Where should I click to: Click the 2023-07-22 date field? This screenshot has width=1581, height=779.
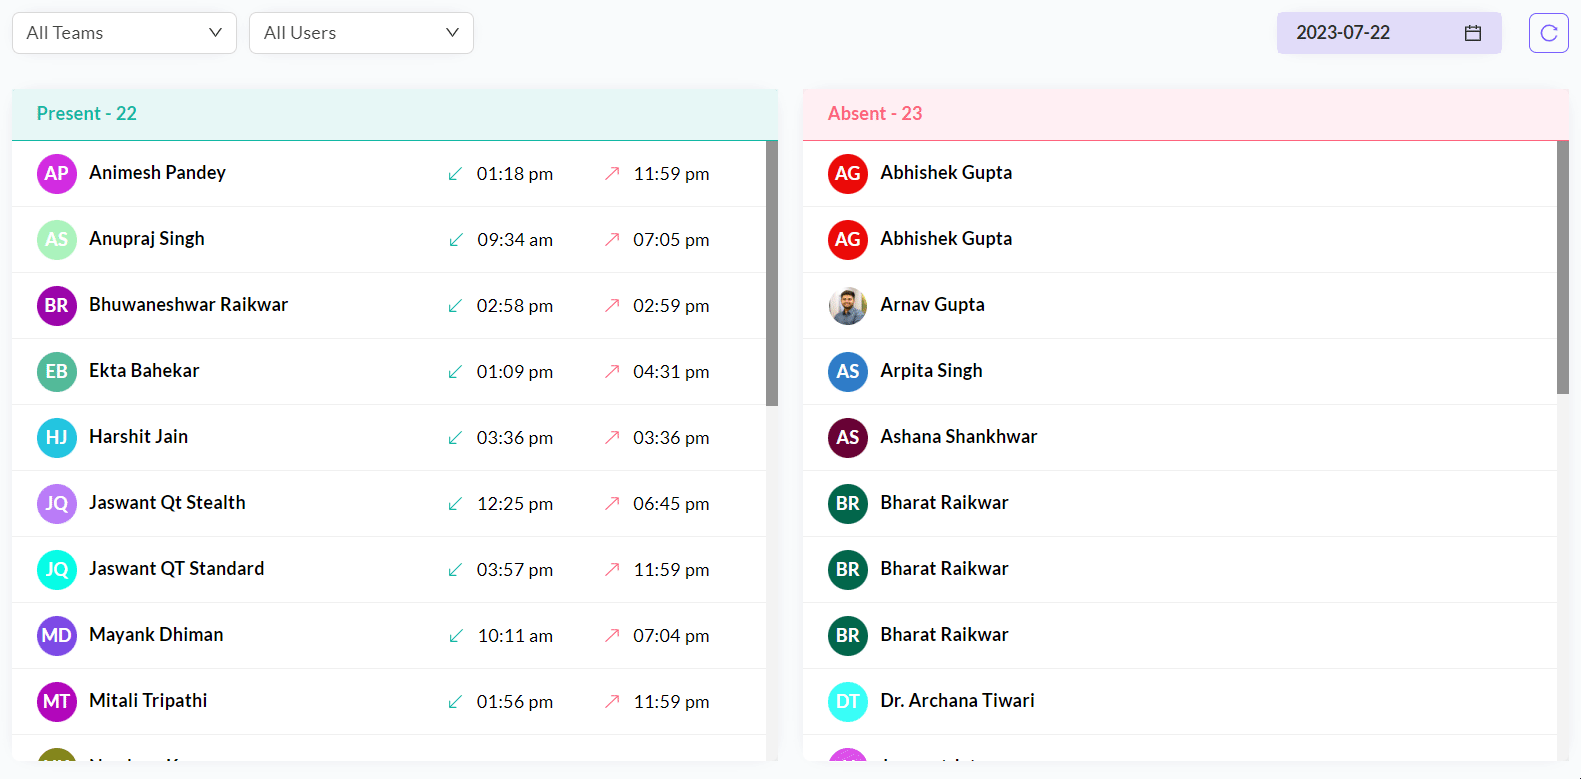pyautogui.click(x=1389, y=33)
